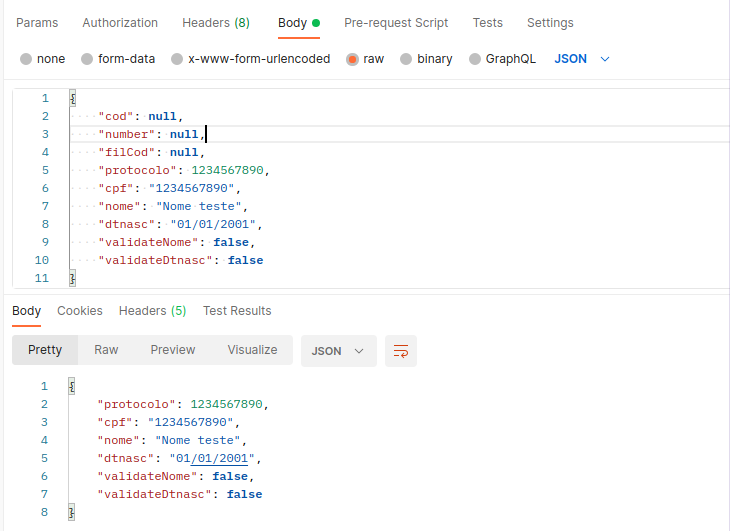Open the request JSON format dropdown

coord(582,59)
